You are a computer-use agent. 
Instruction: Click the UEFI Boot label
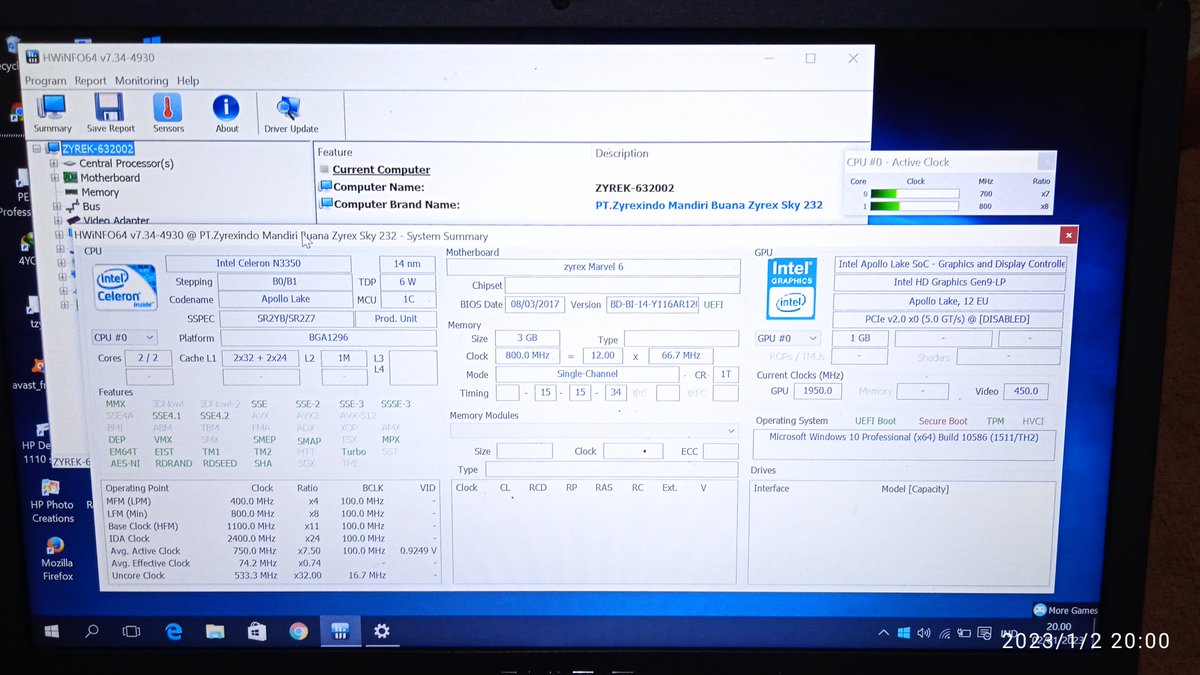876,421
